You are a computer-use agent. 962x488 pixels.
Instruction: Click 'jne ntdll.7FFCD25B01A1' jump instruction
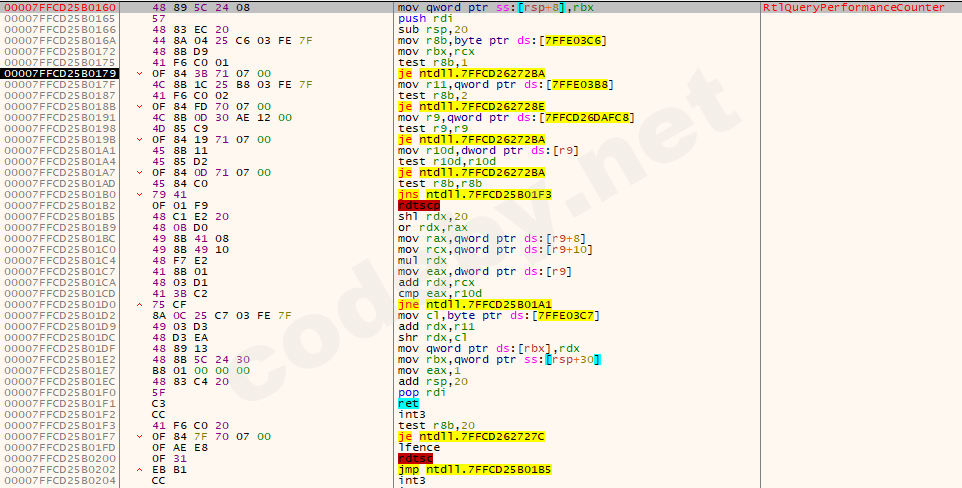(475, 306)
